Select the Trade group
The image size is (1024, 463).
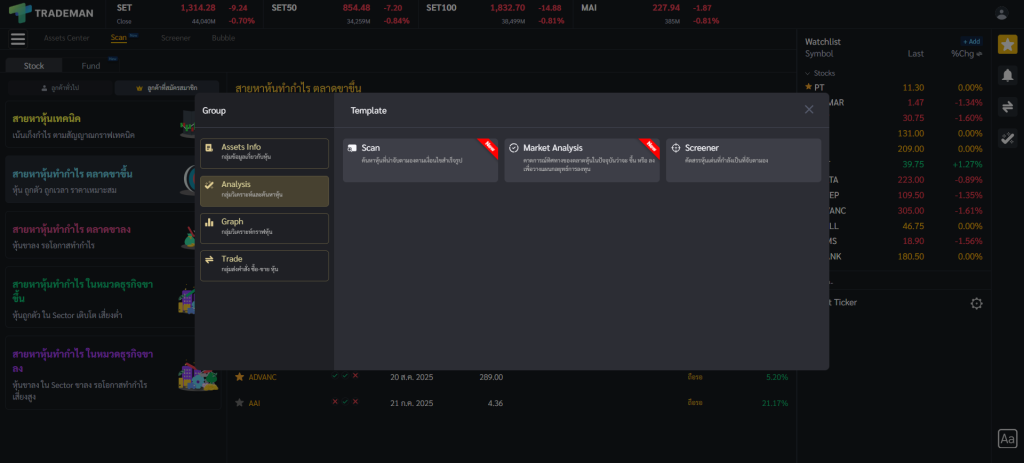(264, 266)
